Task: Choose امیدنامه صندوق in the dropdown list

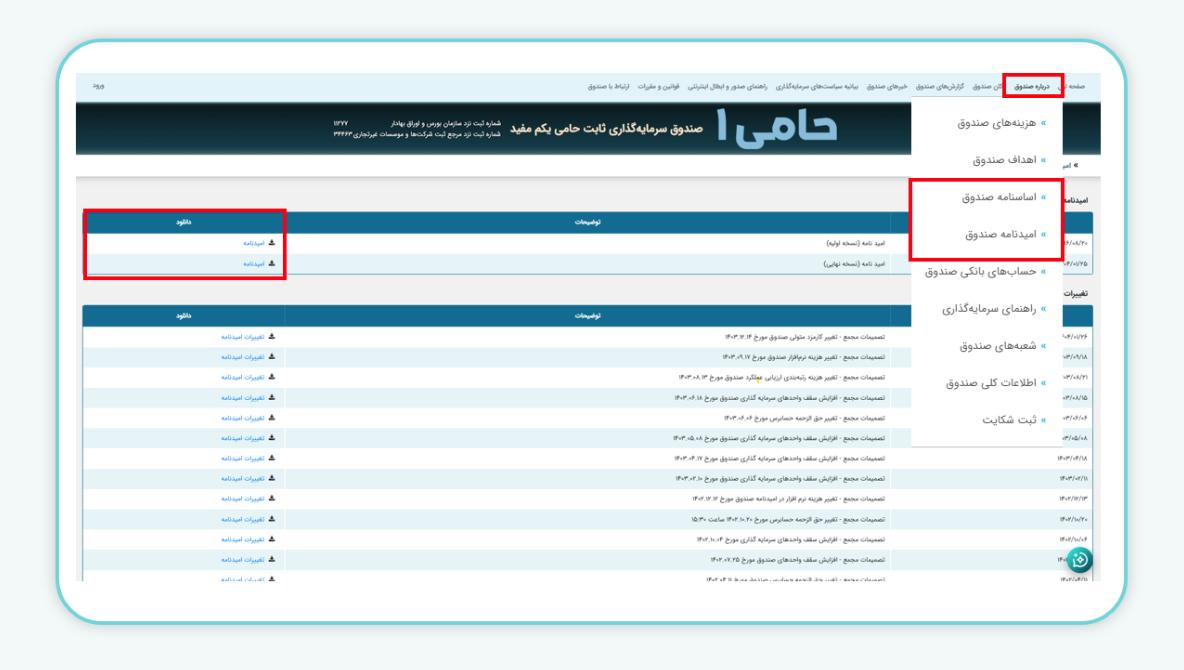Action: click(x=1000, y=235)
